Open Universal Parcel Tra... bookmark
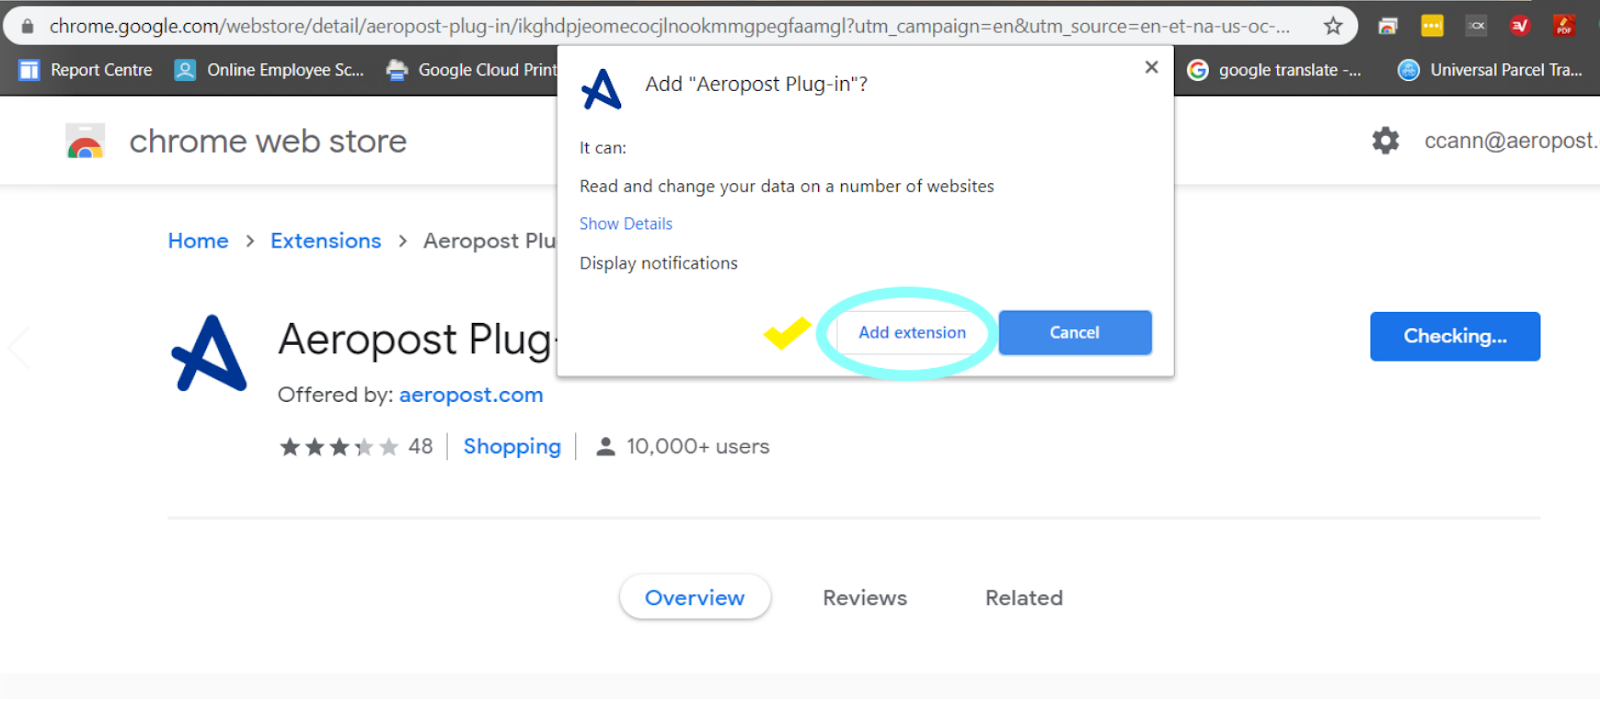 [1490, 70]
